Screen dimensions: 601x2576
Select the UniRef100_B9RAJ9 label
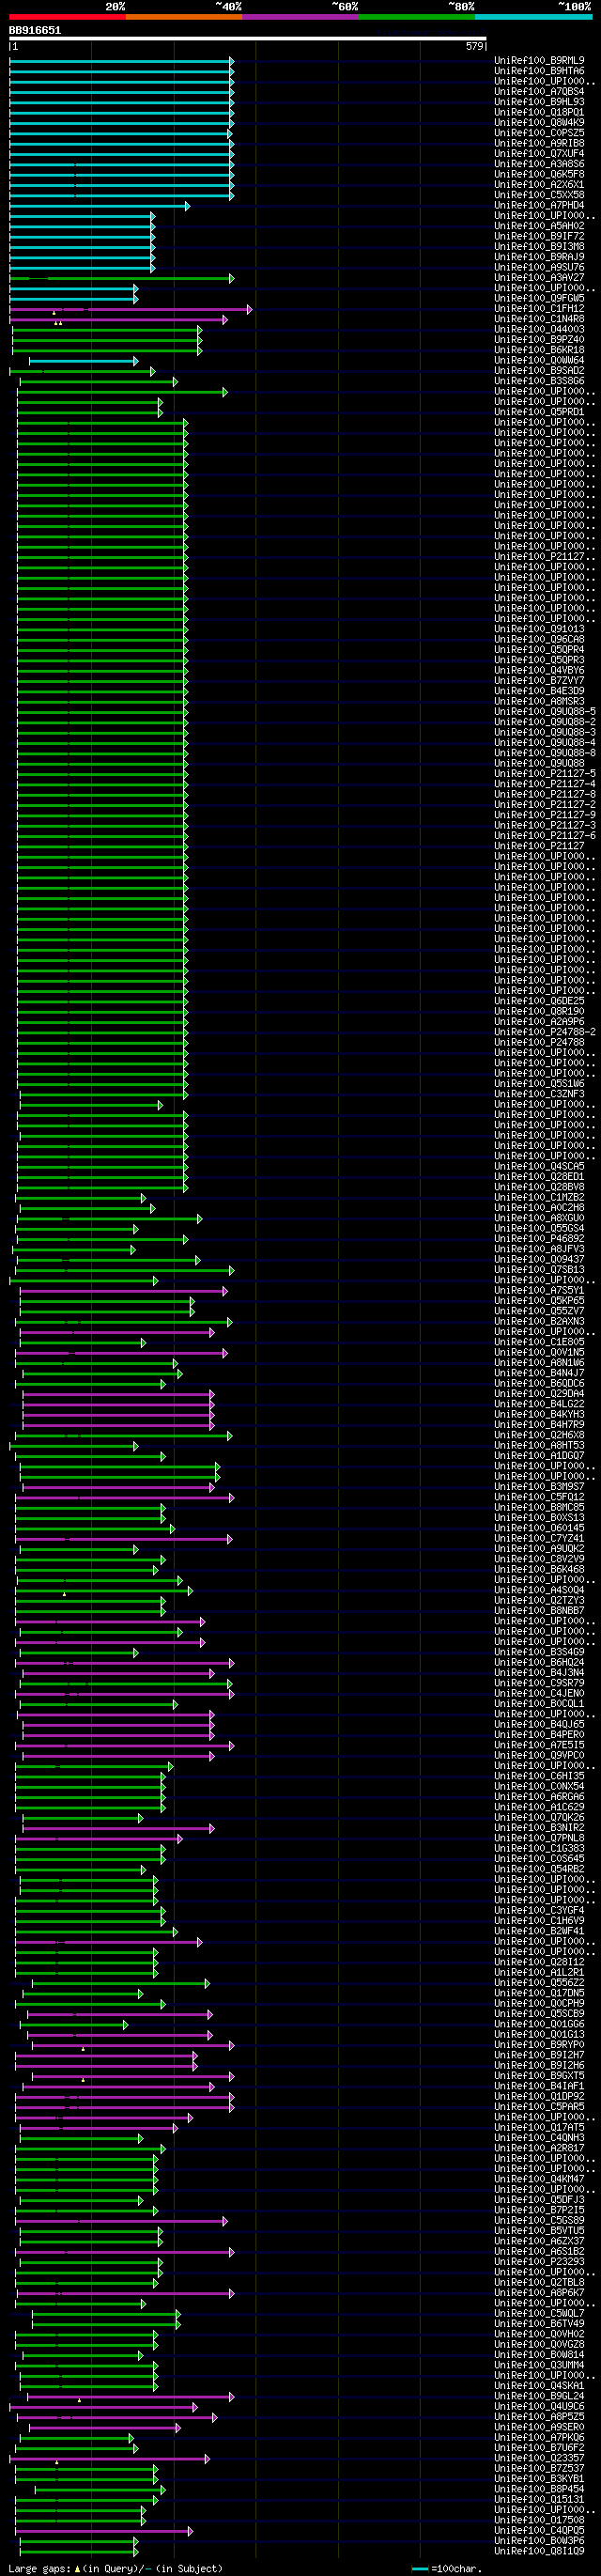[x=539, y=257]
